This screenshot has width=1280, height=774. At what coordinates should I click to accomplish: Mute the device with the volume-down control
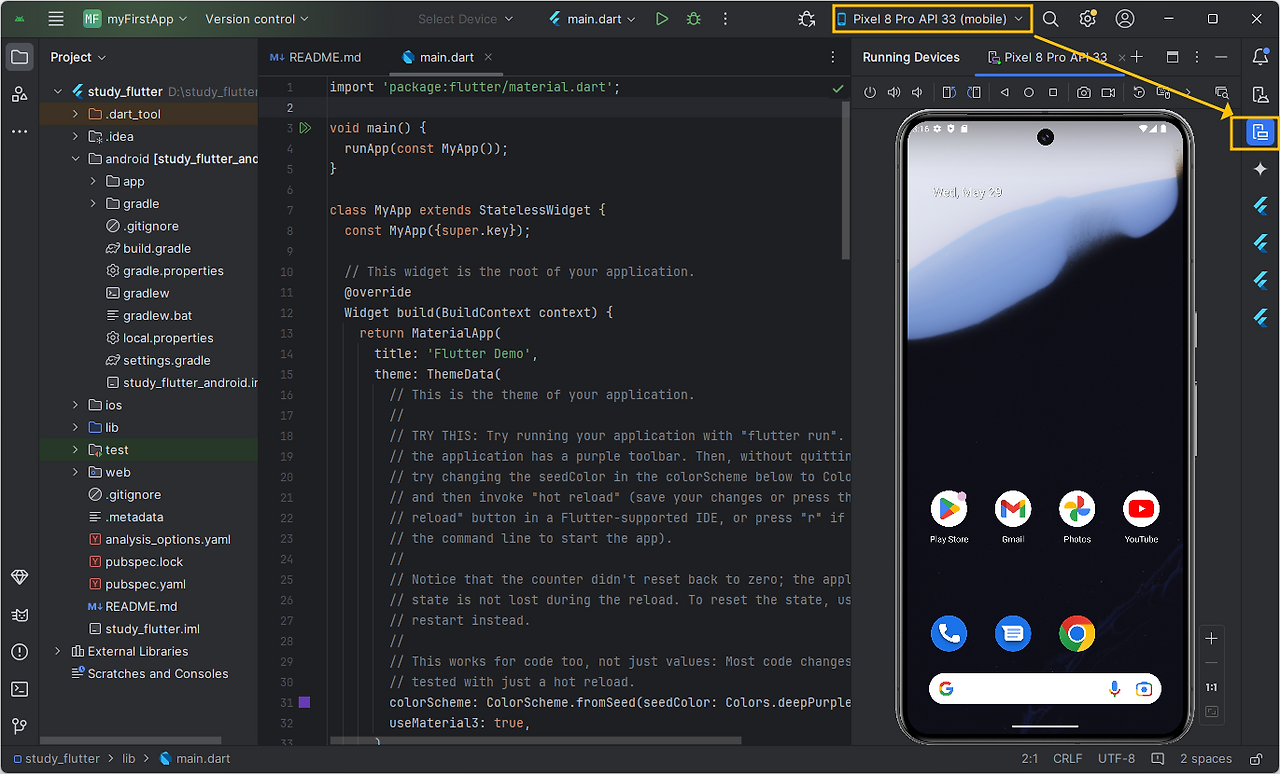click(x=916, y=92)
